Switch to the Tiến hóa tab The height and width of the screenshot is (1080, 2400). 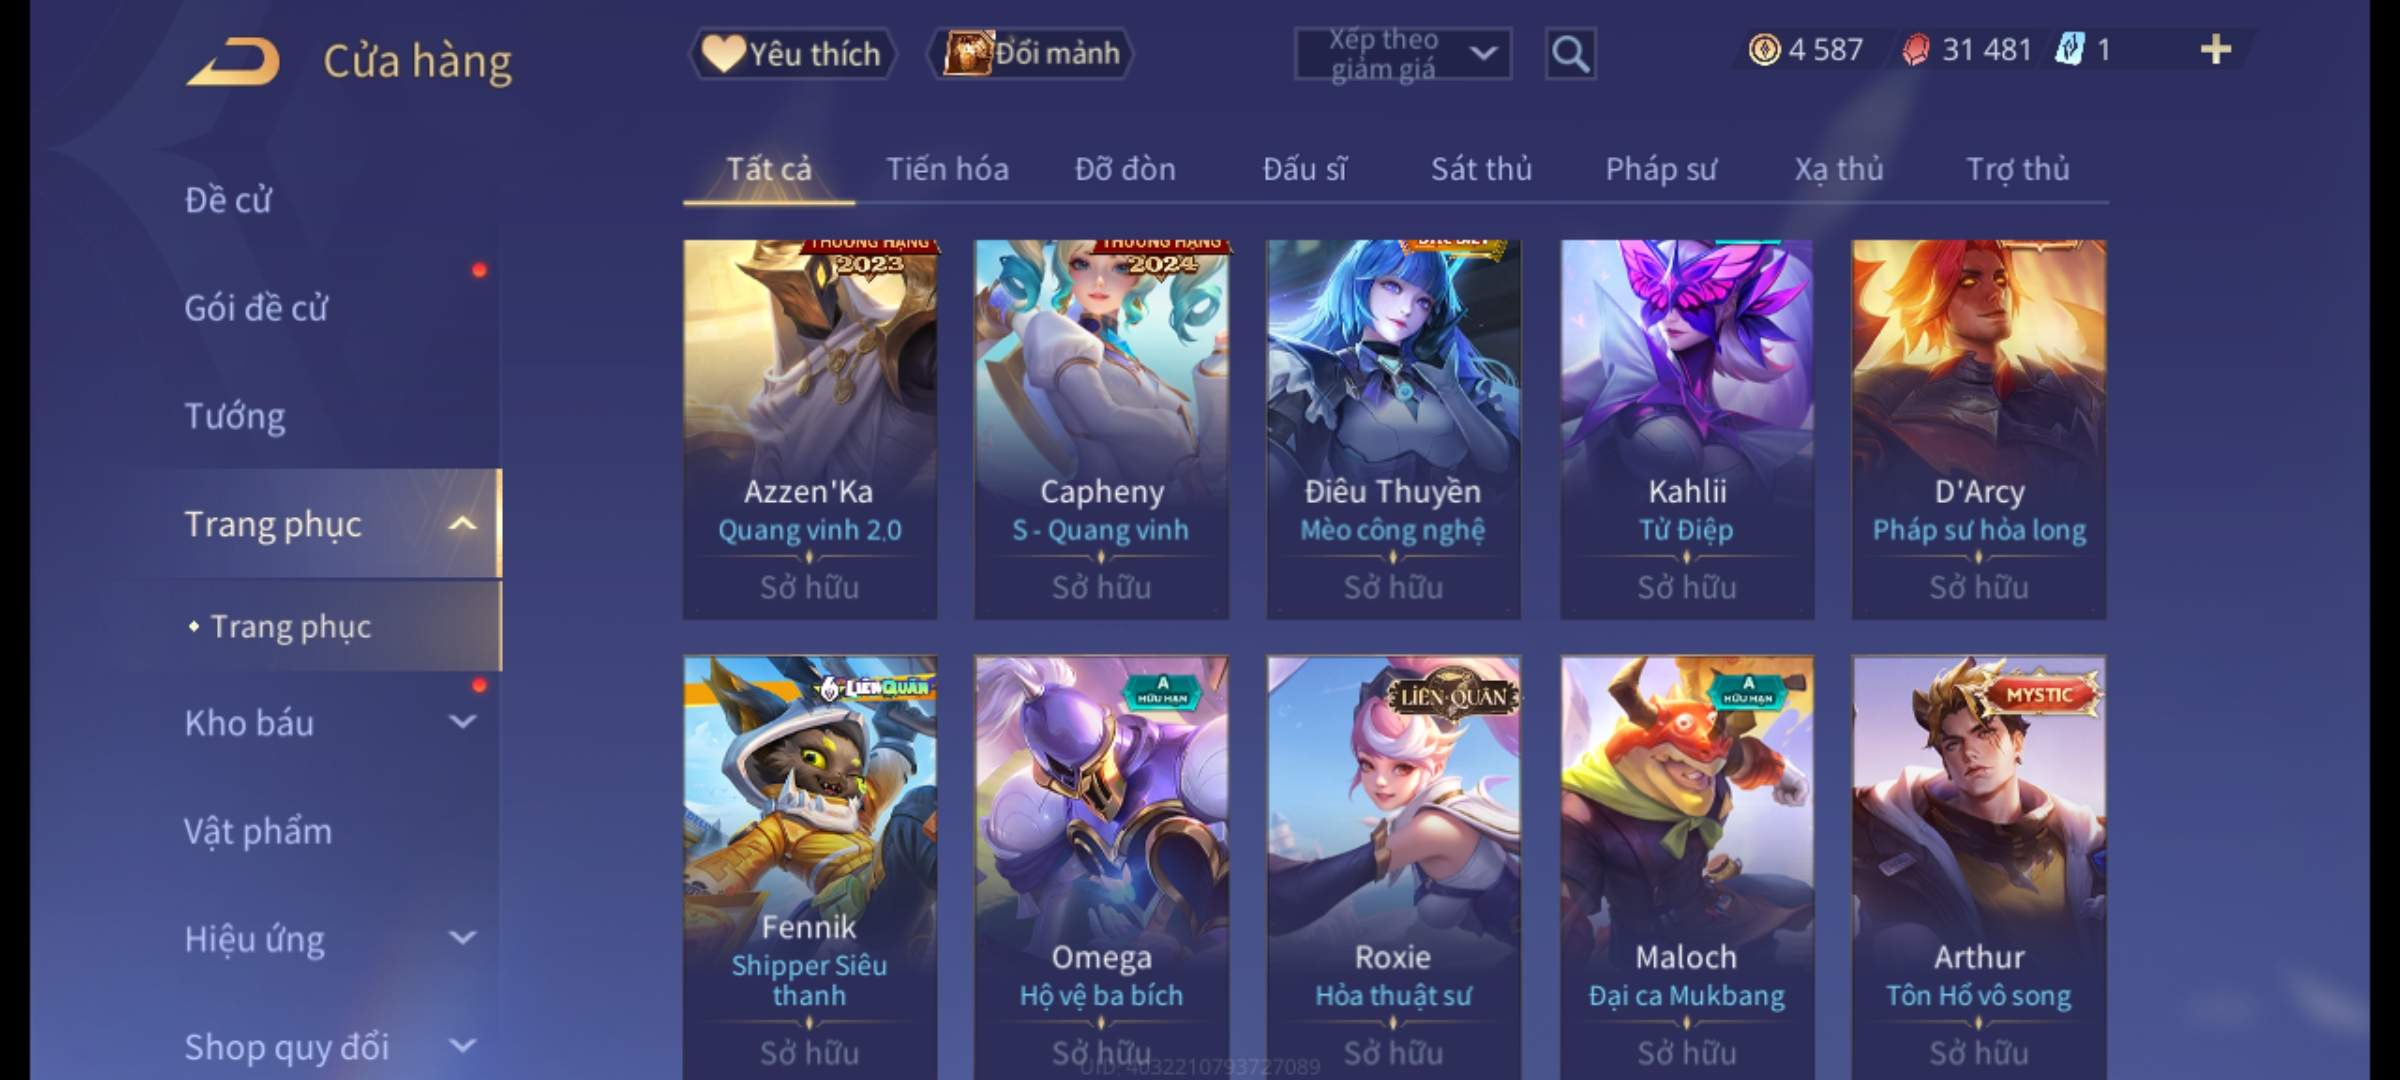(947, 169)
